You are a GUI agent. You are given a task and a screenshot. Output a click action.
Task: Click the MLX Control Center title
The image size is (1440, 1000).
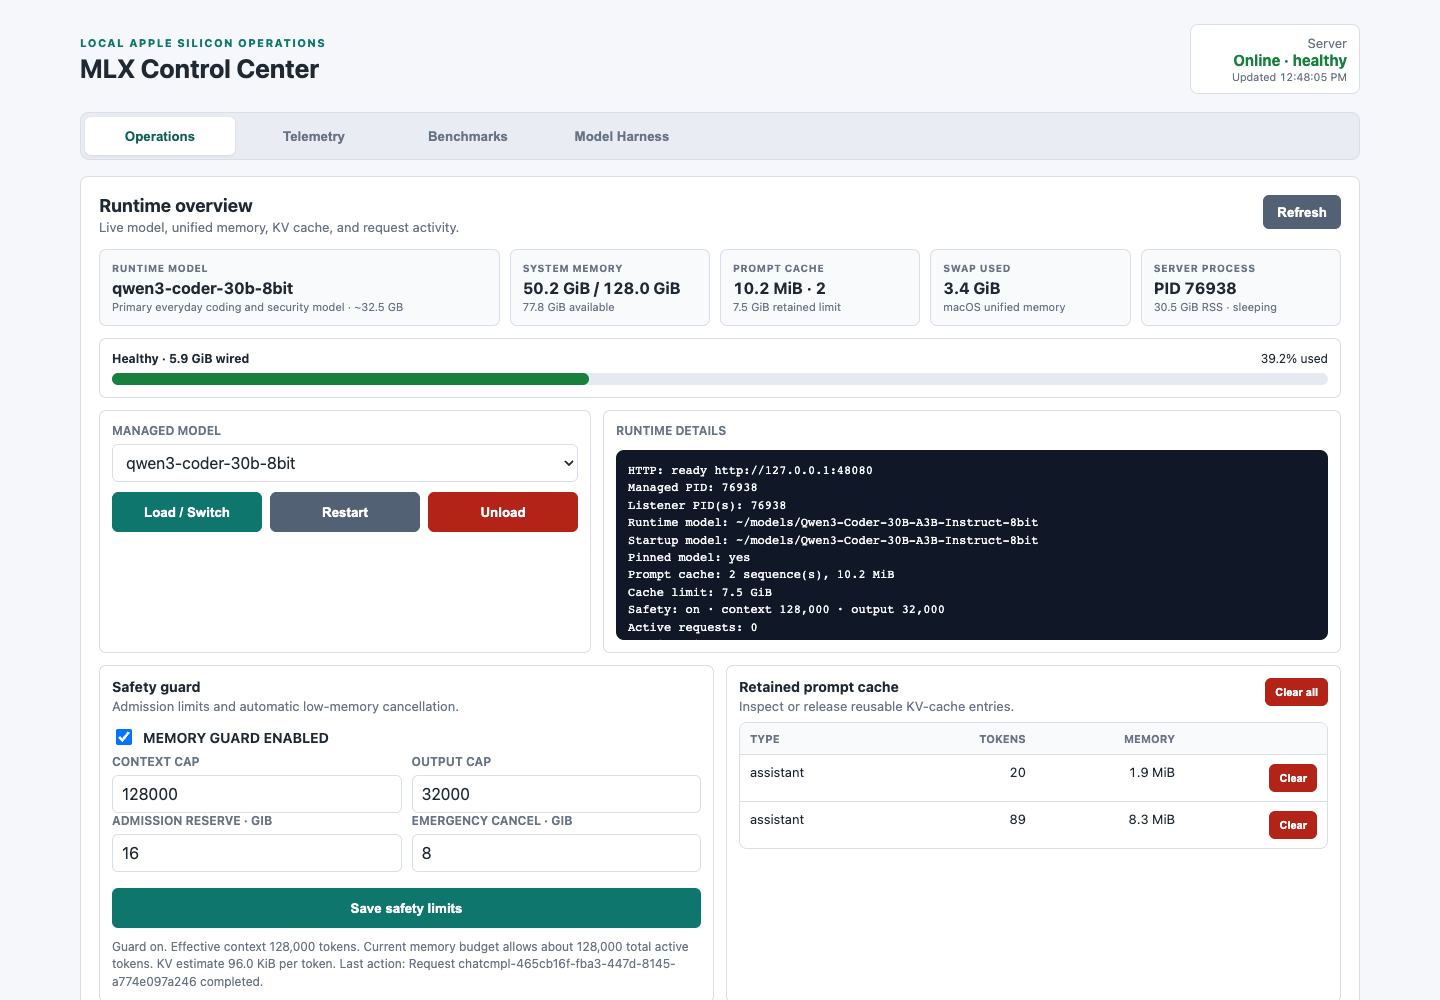tap(199, 69)
